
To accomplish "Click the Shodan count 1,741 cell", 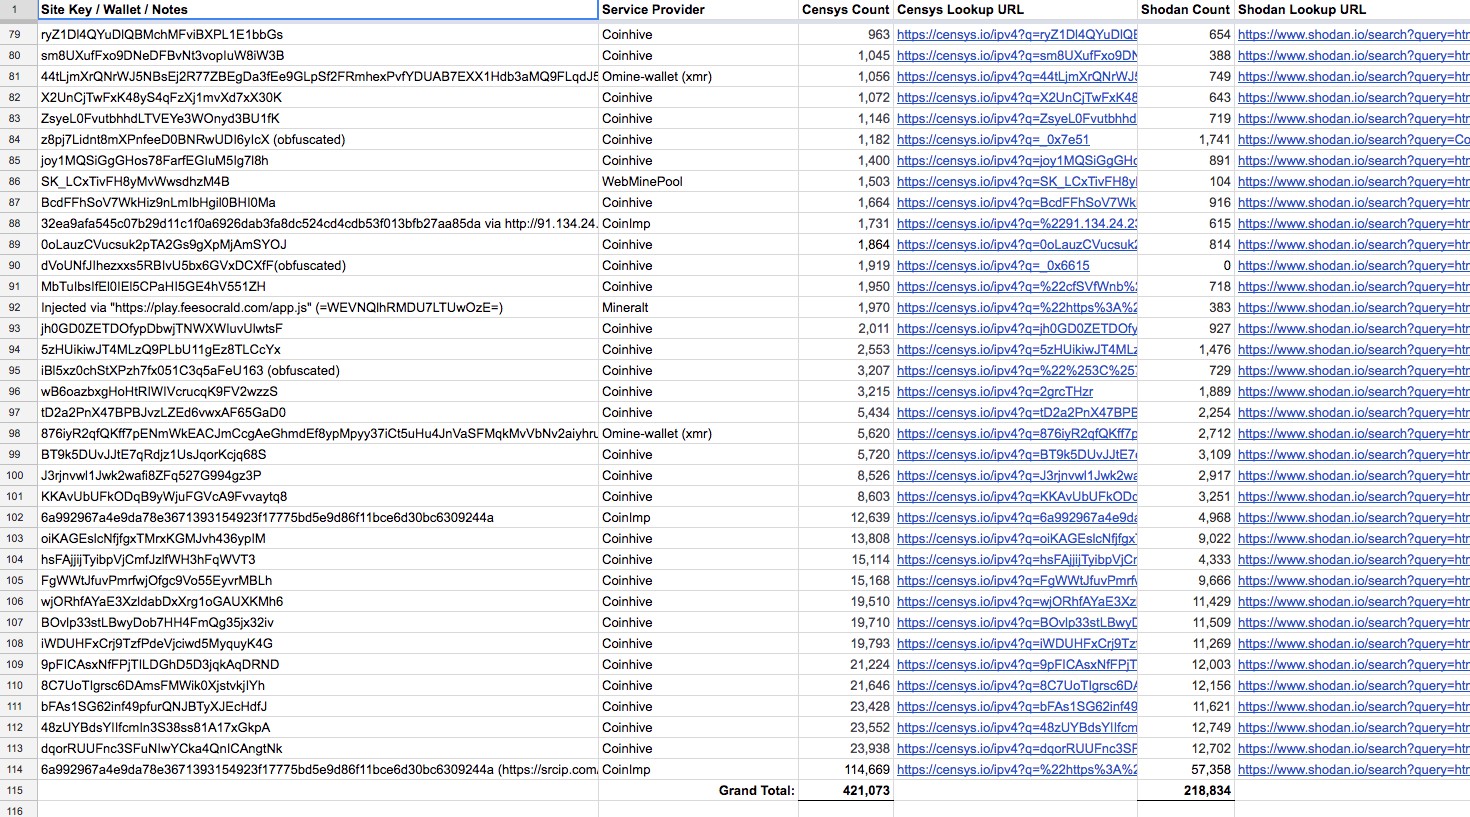I will click(x=1185, y=139).
